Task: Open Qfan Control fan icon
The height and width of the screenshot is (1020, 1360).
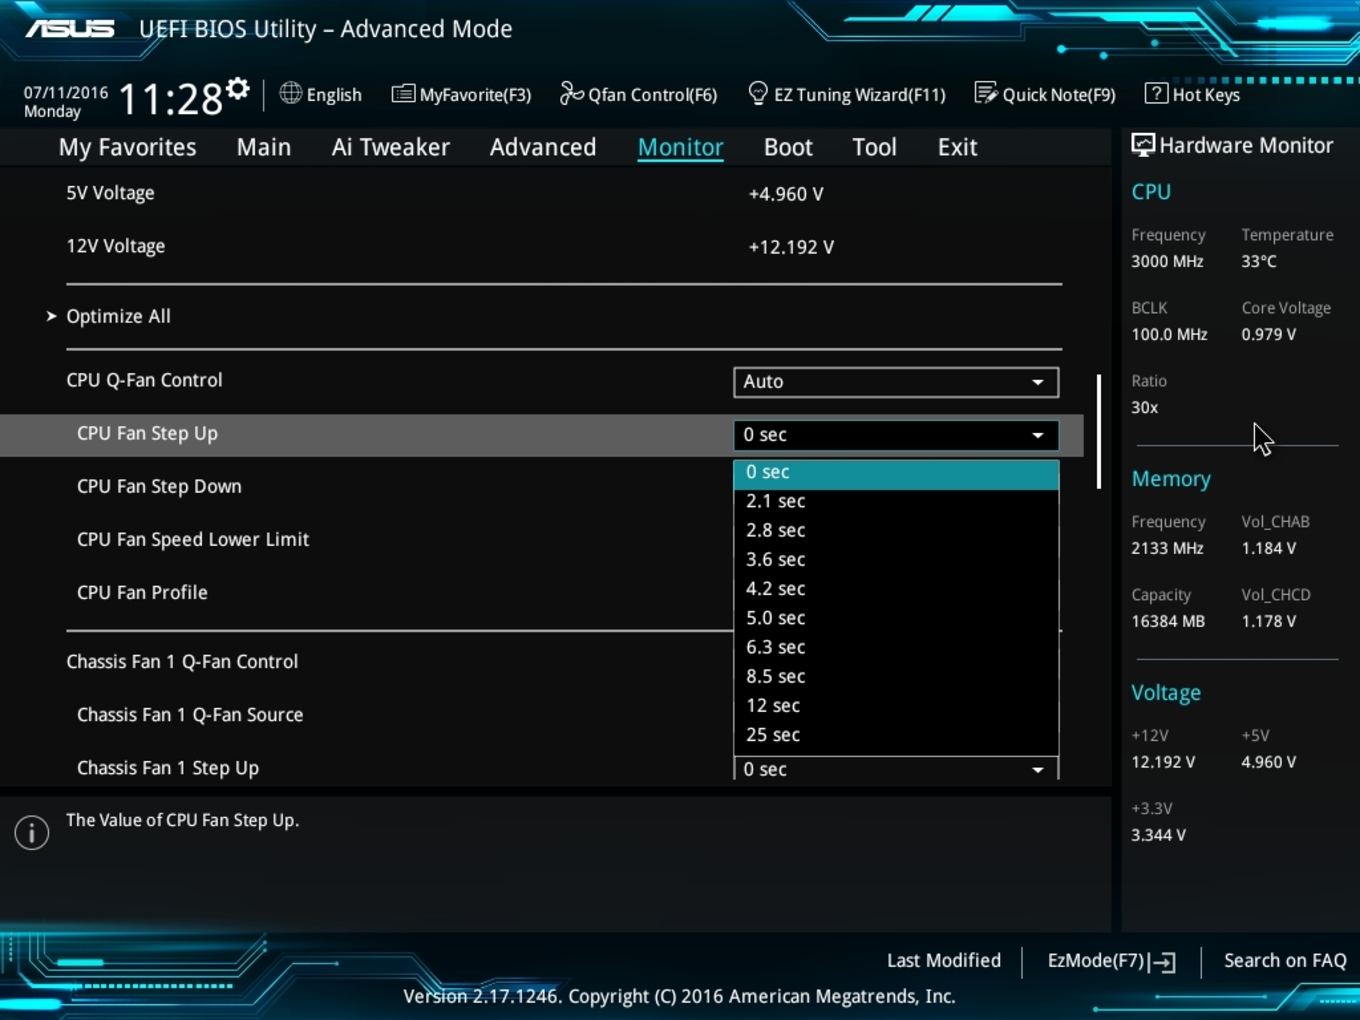Action: tap(571, 93)
